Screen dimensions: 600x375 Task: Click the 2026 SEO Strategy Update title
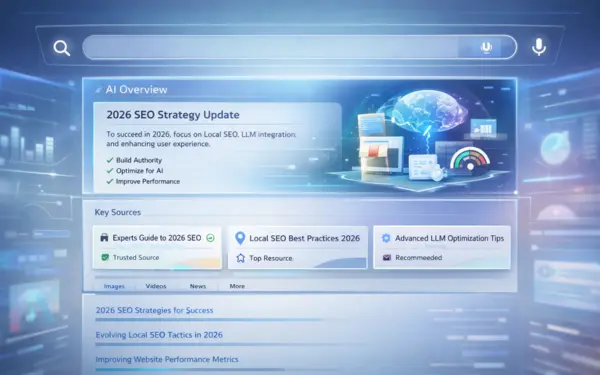[x=173, y=115]
